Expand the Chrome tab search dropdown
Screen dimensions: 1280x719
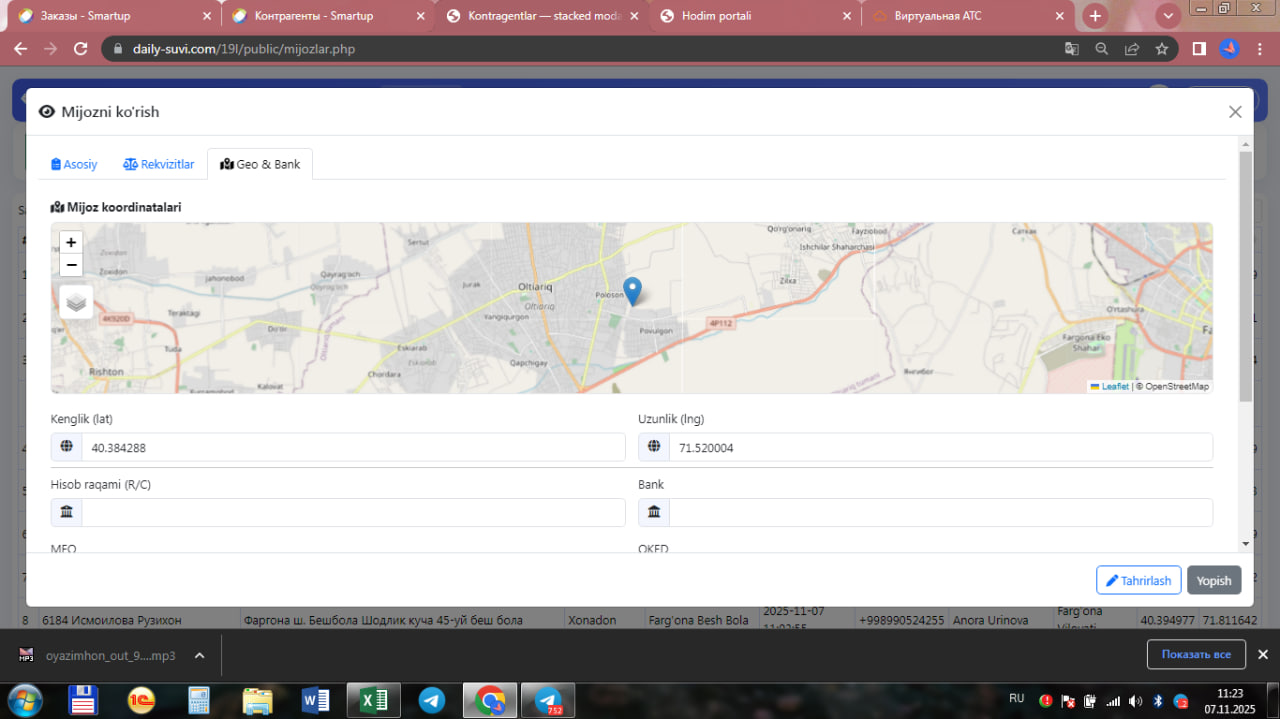(1168, 16)
